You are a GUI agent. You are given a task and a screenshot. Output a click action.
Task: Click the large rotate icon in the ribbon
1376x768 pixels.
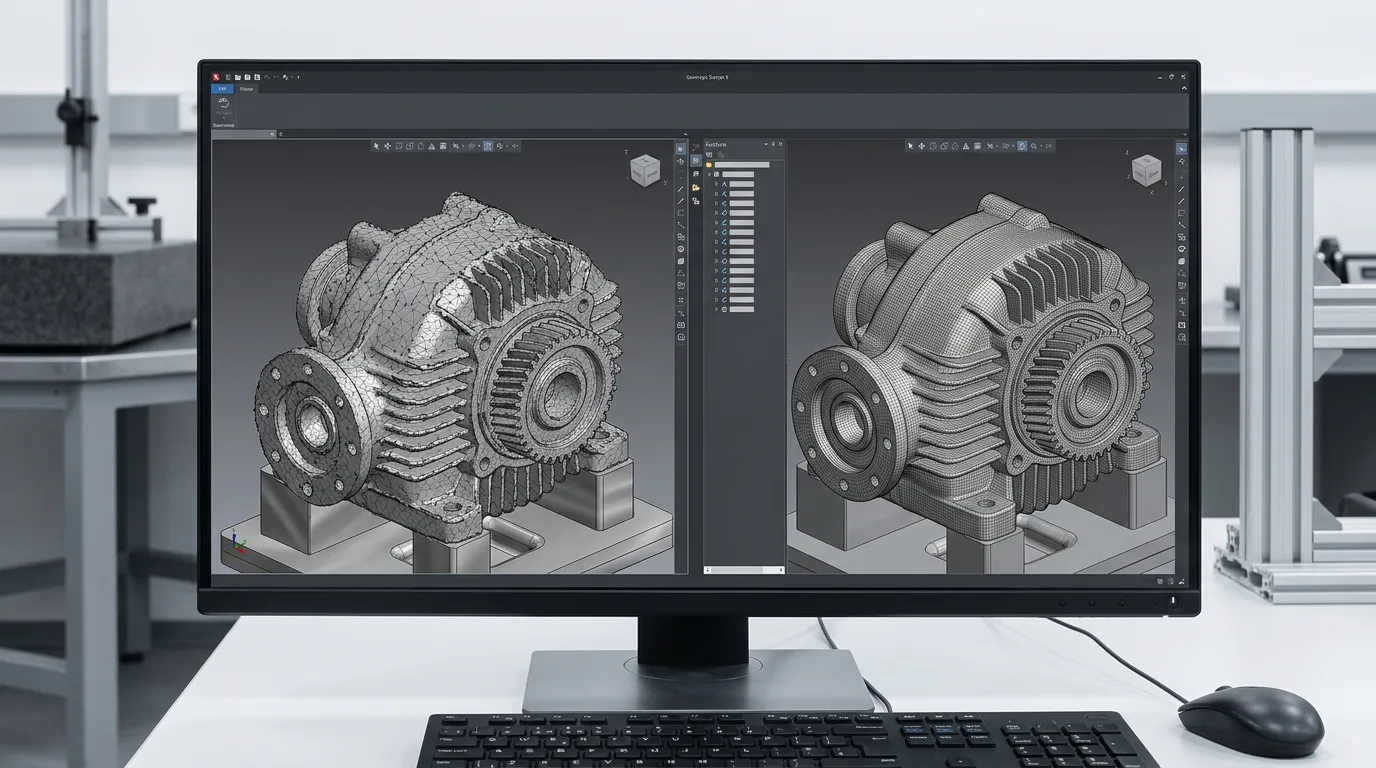[224, 103]
